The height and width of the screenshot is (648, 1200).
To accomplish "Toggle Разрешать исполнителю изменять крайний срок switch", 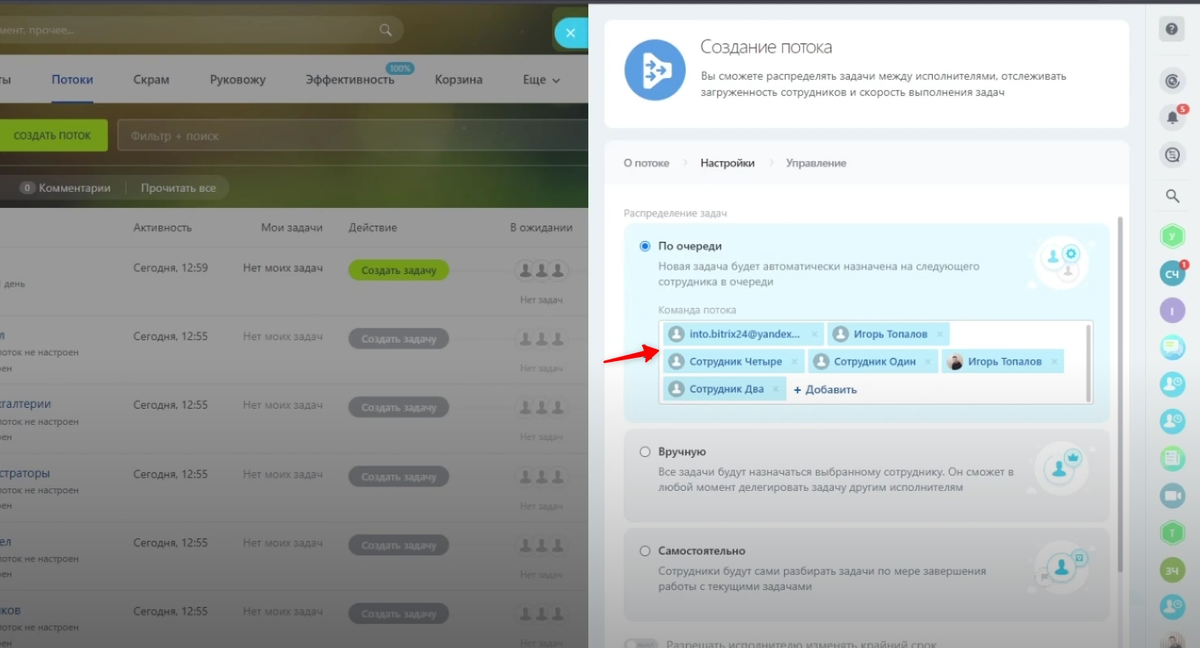I will click(641, 644).
